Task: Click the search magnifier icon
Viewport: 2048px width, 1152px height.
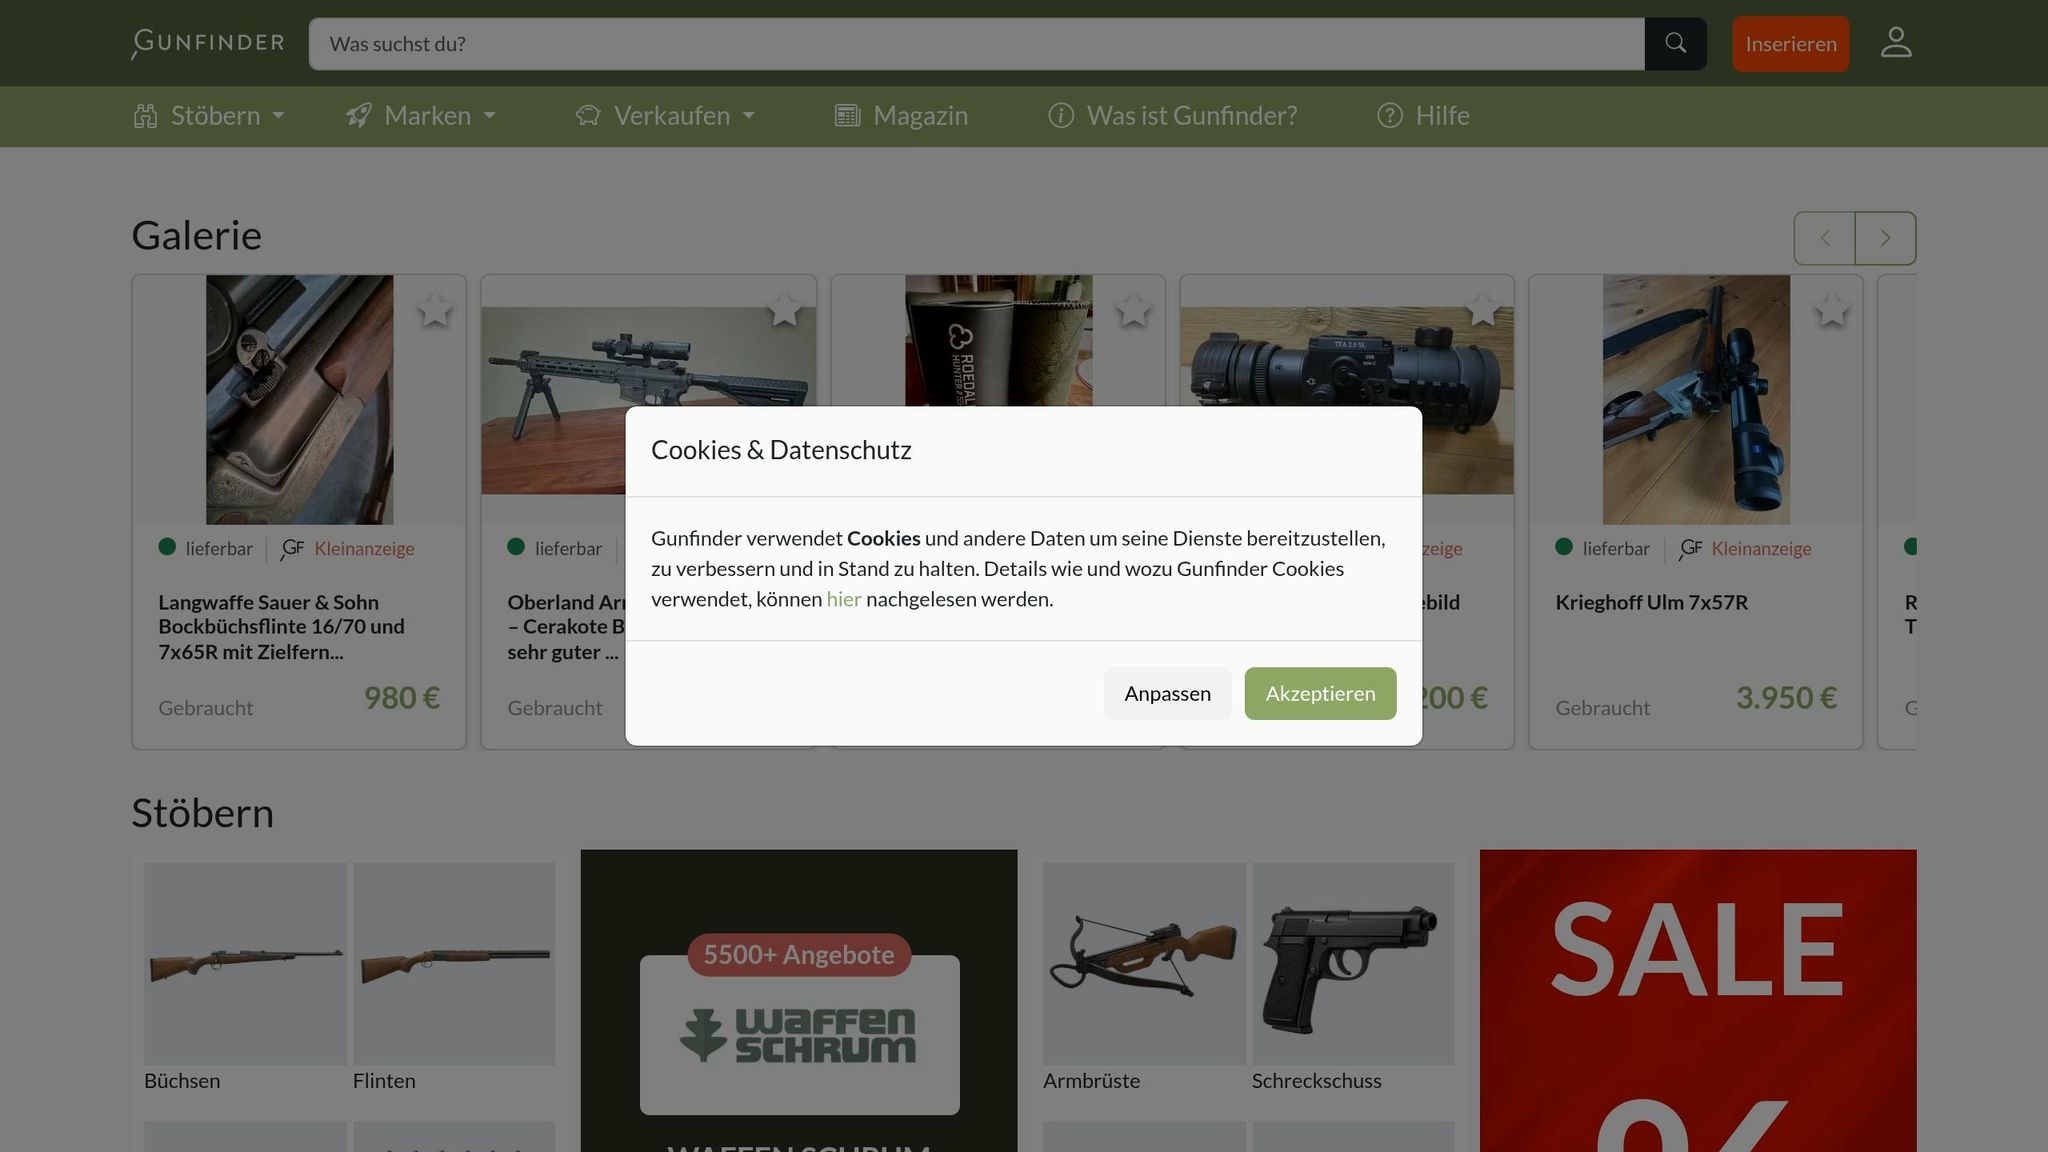Action: [1676, 43]
